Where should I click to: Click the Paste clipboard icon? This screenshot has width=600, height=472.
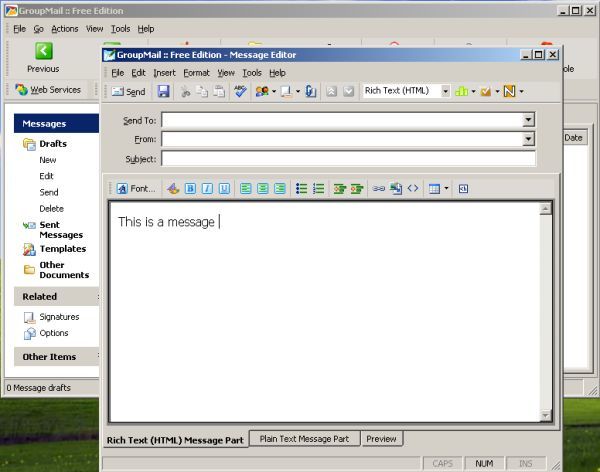point(219,91)
